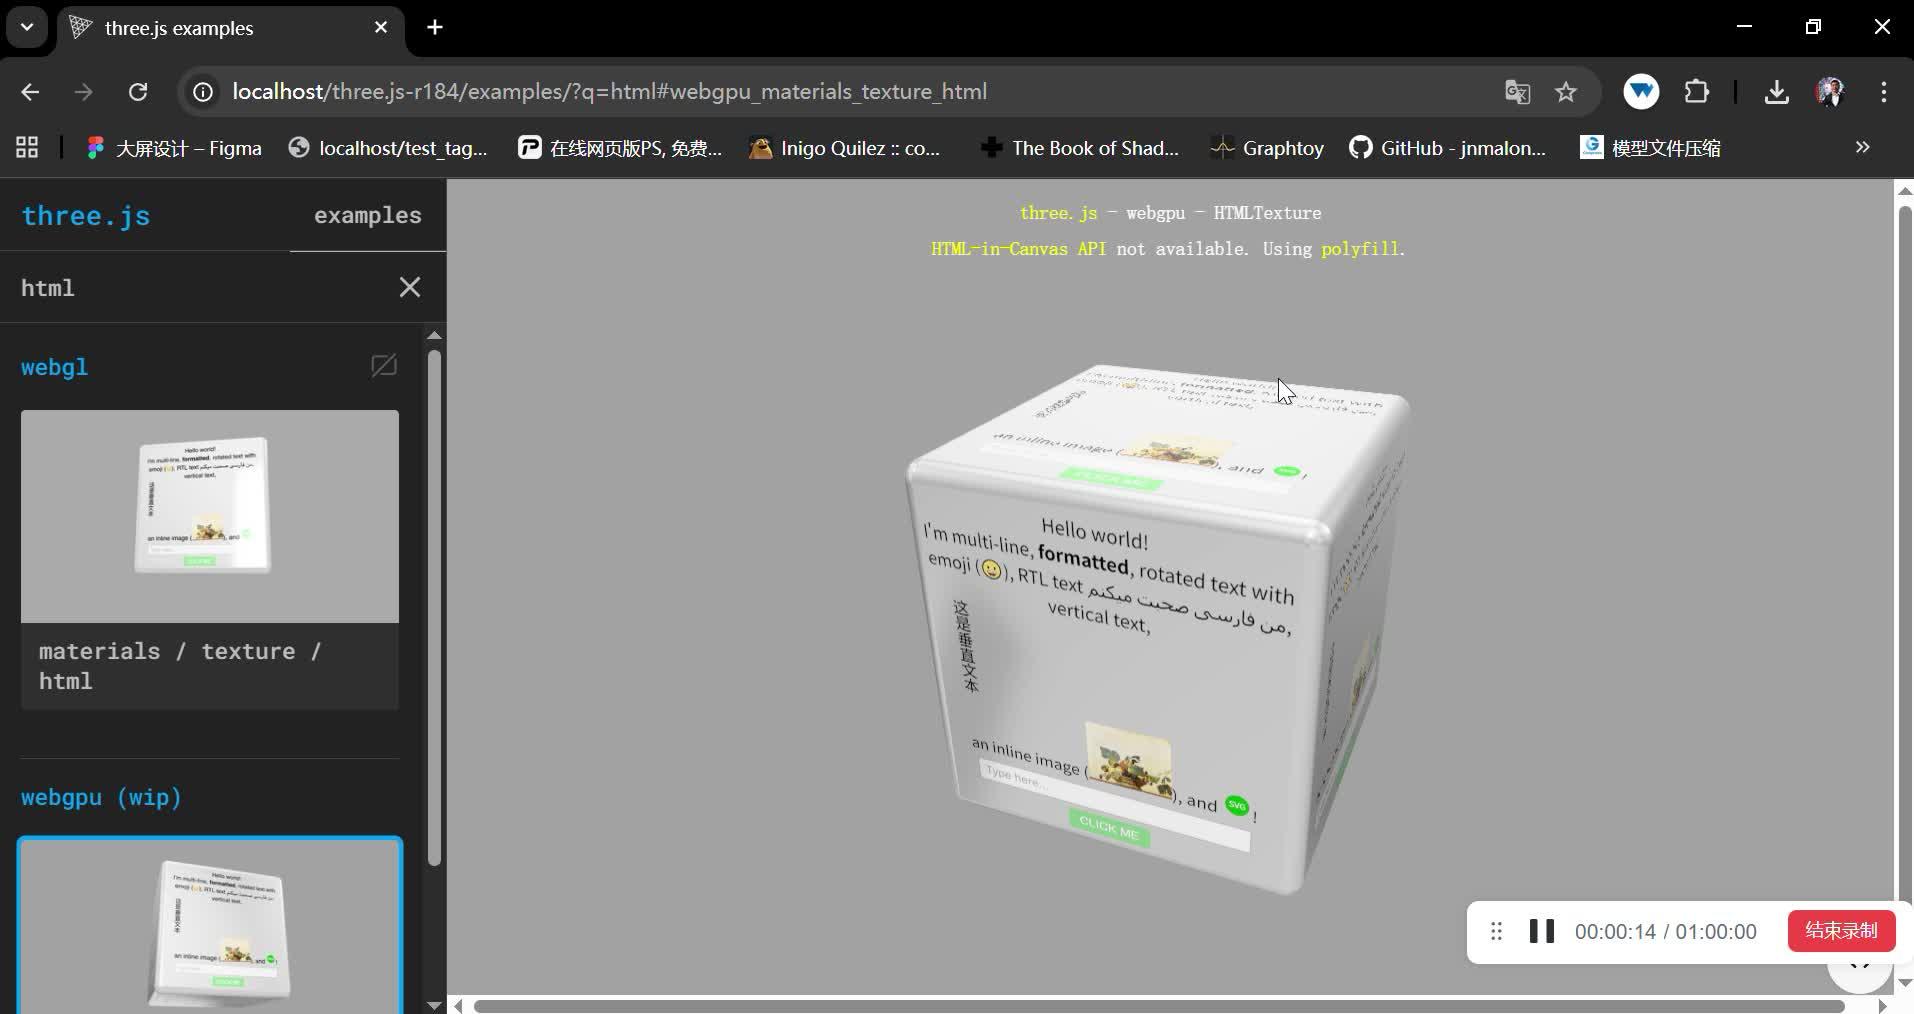Open the Inigo Quilez bookmark
This screenshot has height=1014, width=1914.
click(845, 148)
